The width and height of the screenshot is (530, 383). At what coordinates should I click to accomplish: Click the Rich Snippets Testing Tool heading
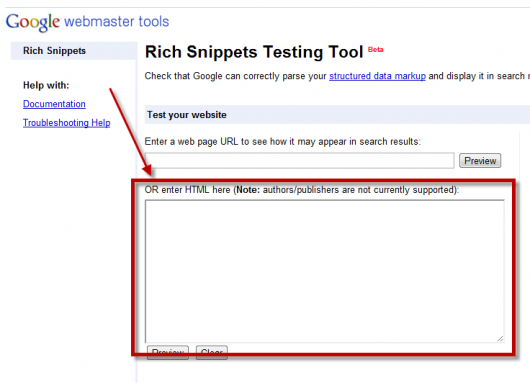point(254,52)
